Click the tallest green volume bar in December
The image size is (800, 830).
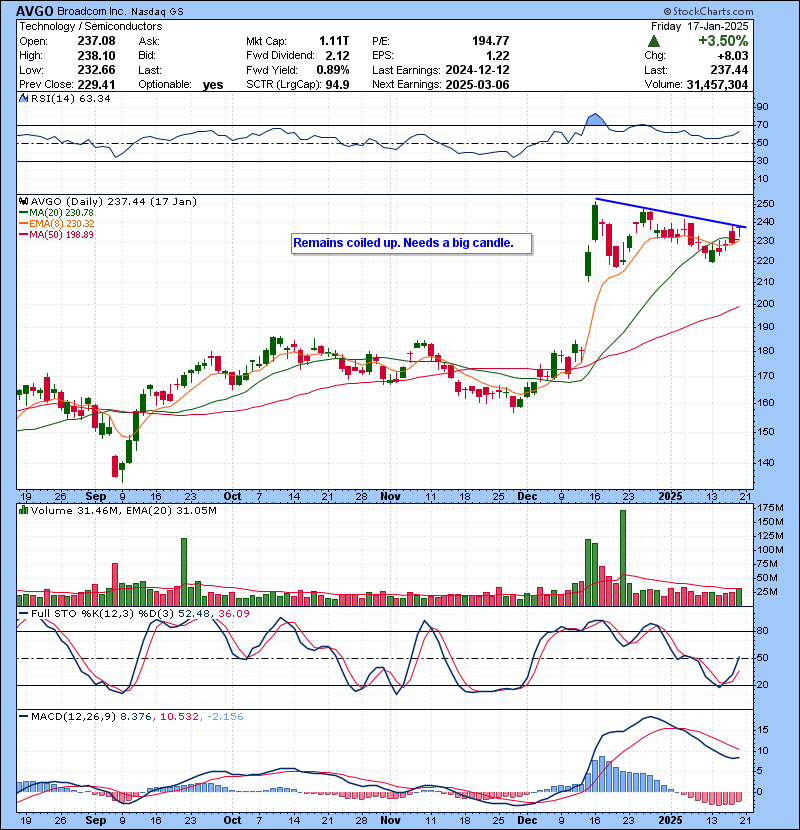tap(623, 558)
